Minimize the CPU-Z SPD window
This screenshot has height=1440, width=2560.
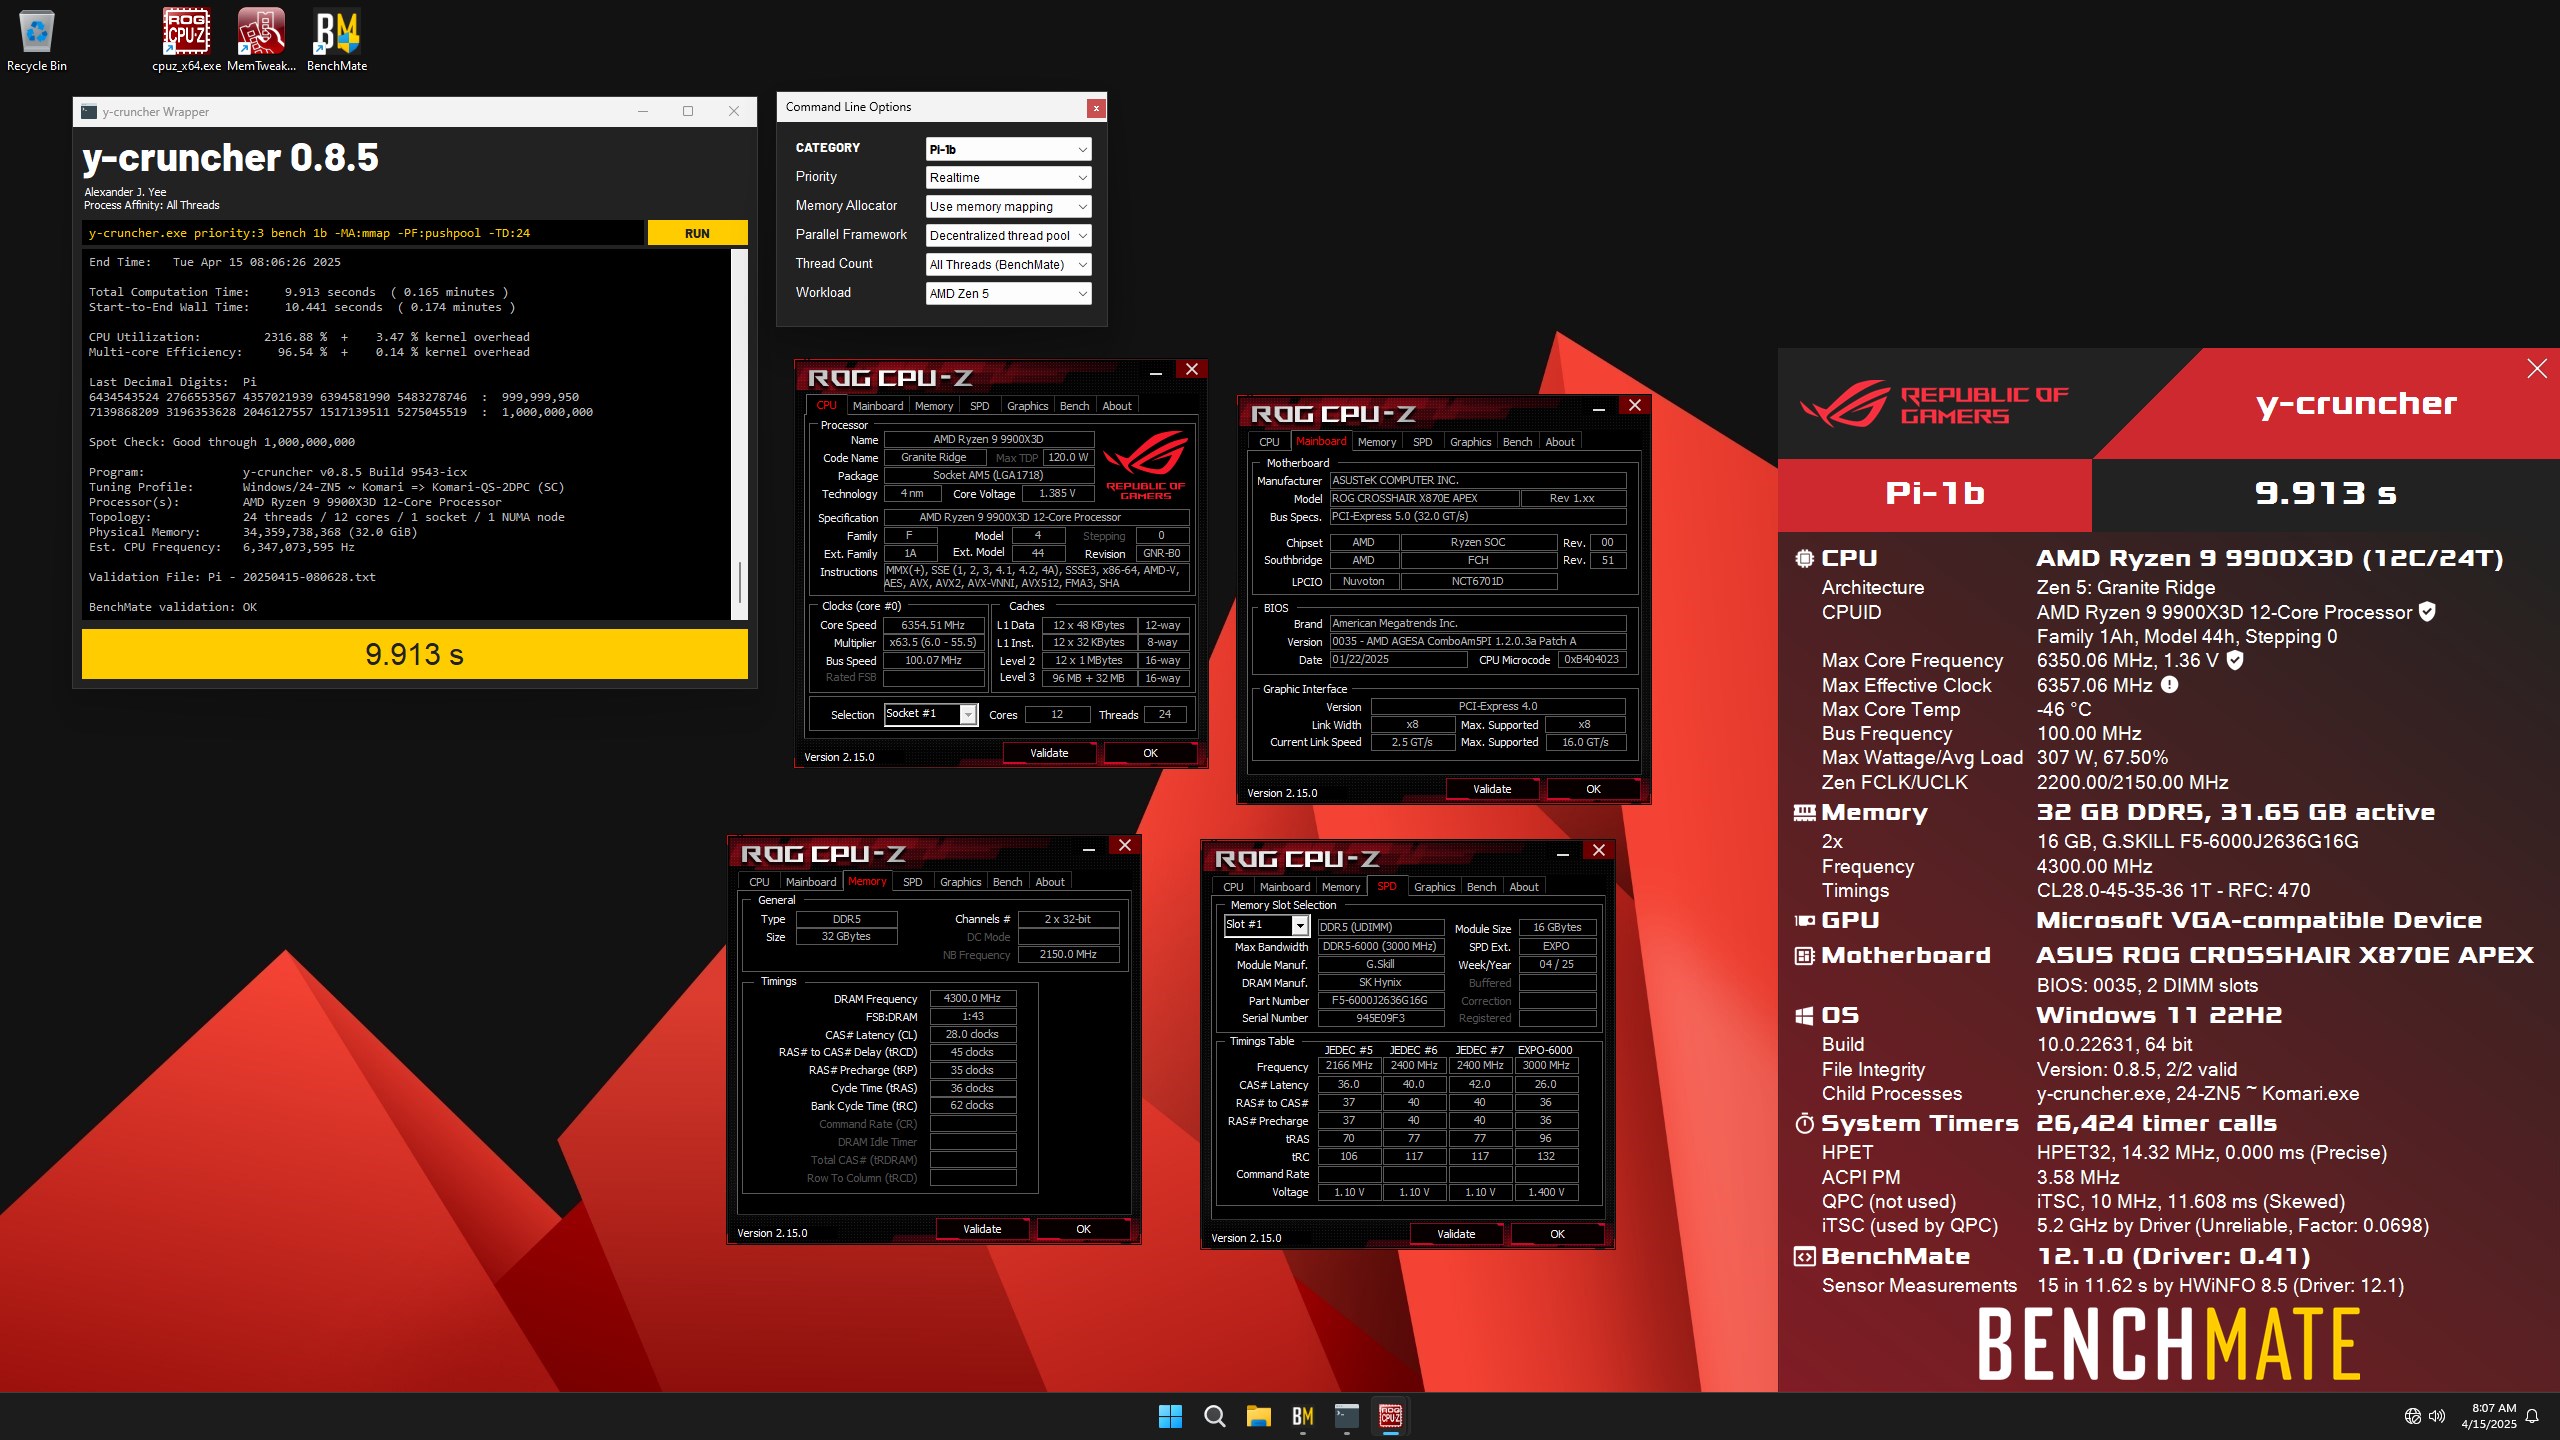(x=1562, y=851)
